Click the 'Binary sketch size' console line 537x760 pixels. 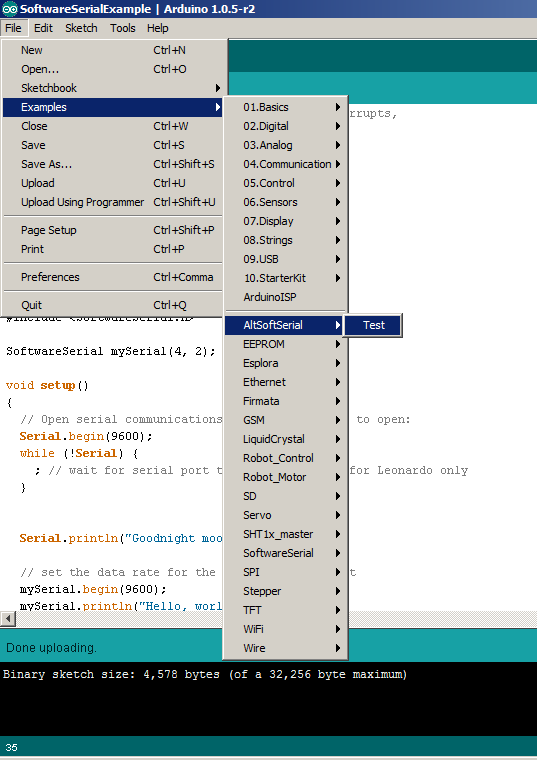point(205,674)
